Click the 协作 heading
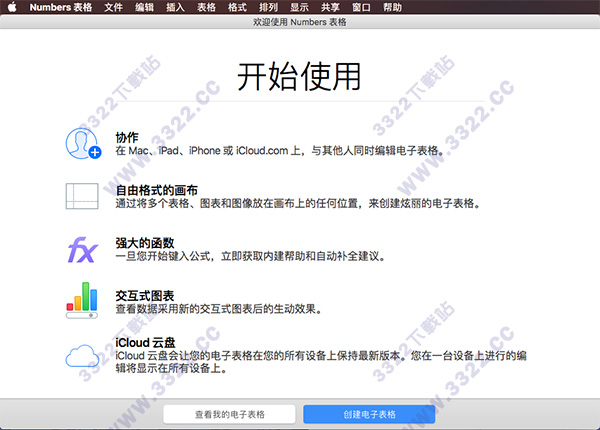 click(x=127, y=137)
